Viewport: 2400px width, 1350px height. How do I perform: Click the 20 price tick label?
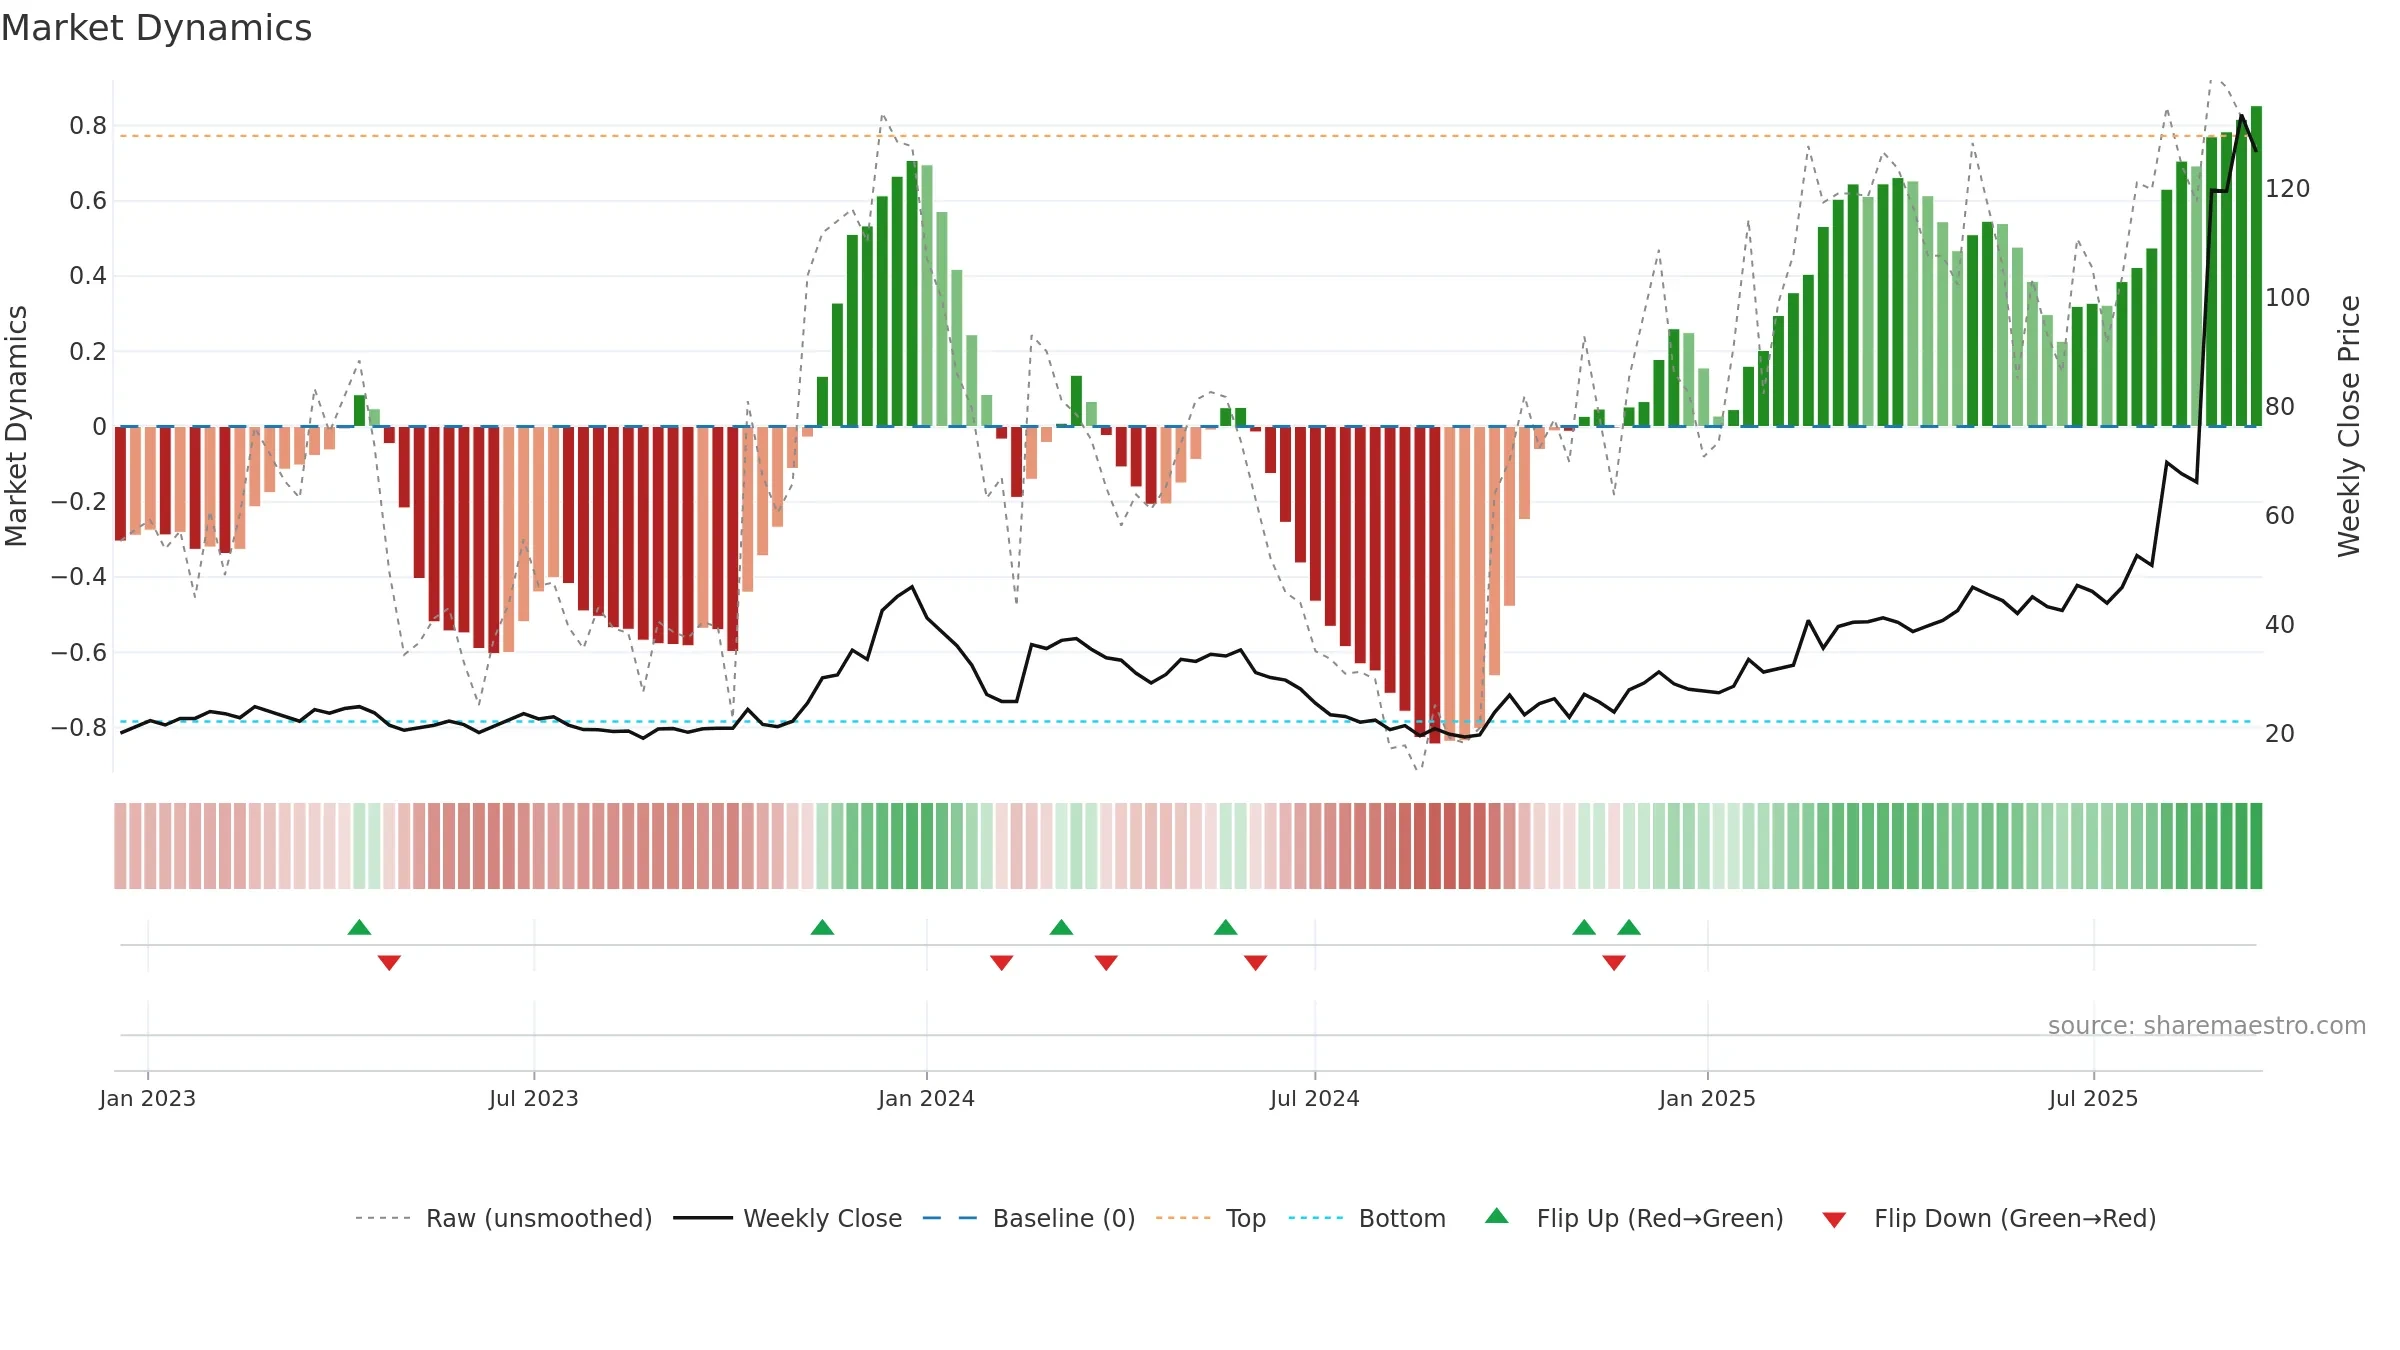point(2280,733)
